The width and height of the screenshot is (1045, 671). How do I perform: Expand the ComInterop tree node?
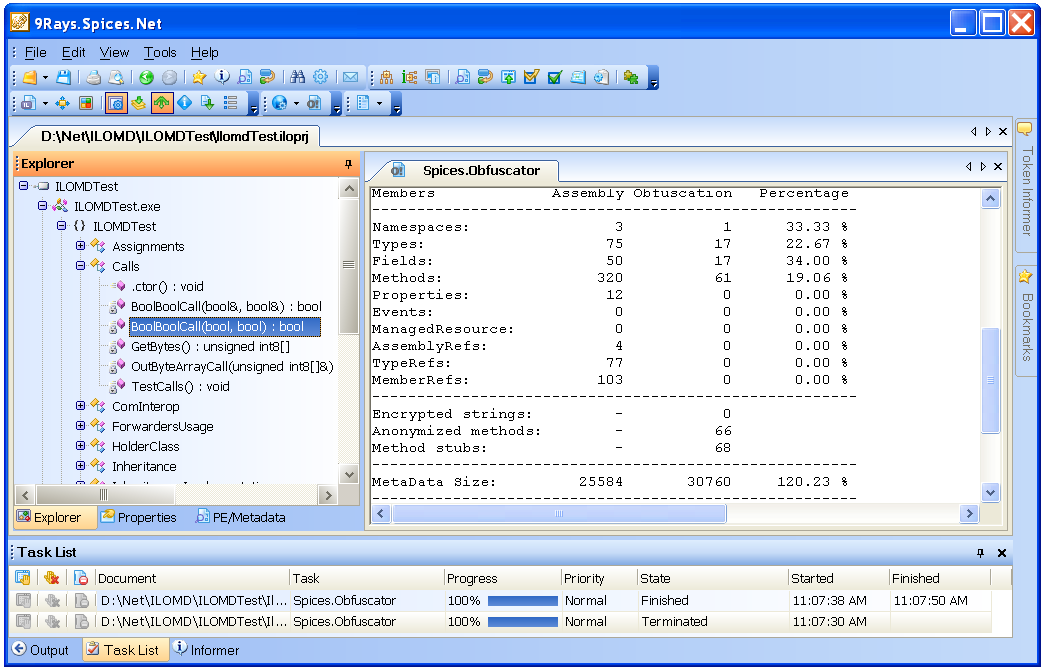[x=81, y=406]
